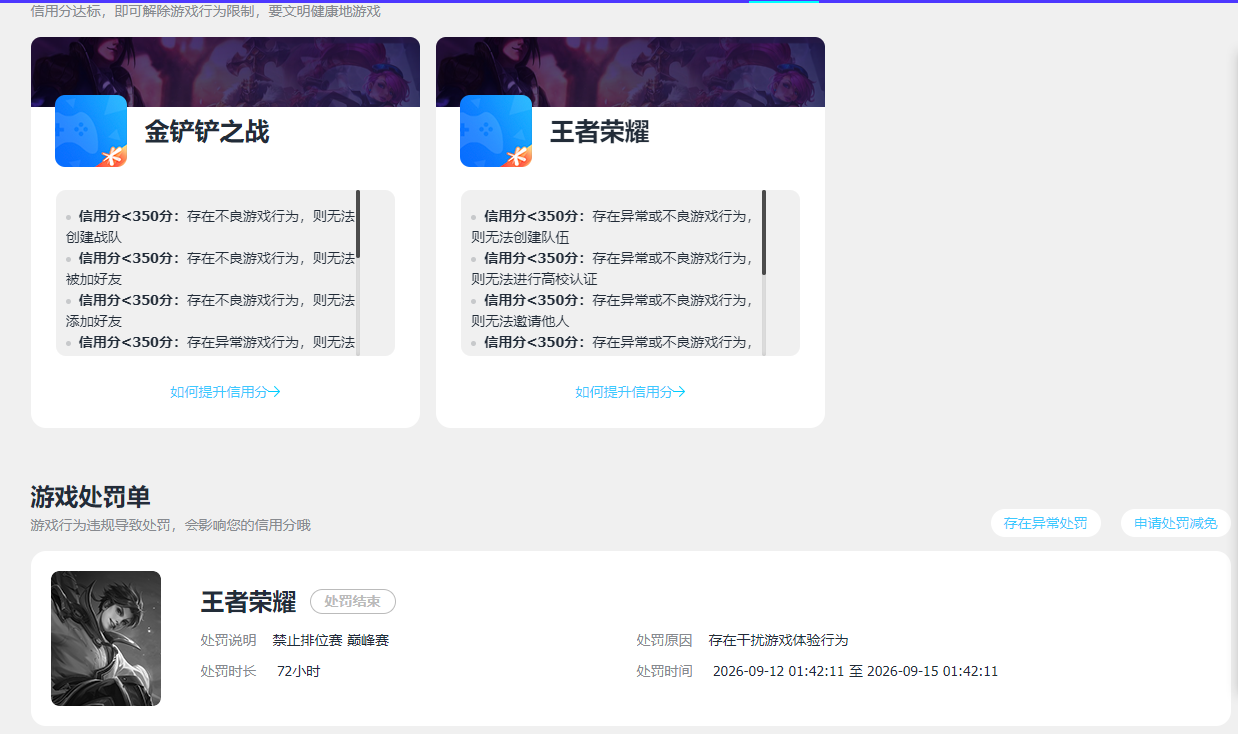This screenshot has width=1238, height=734.
Task: Click penalty reason 存在干扰游戏体验行为
Action: point(778,640)
